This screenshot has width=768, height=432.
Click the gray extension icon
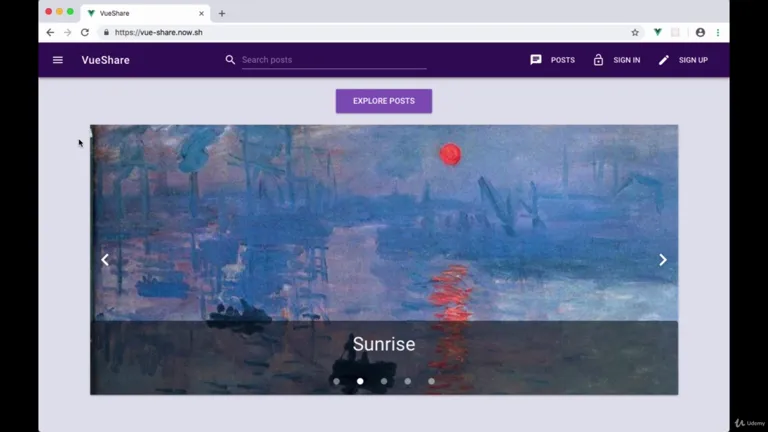click(x=675, y=32)
